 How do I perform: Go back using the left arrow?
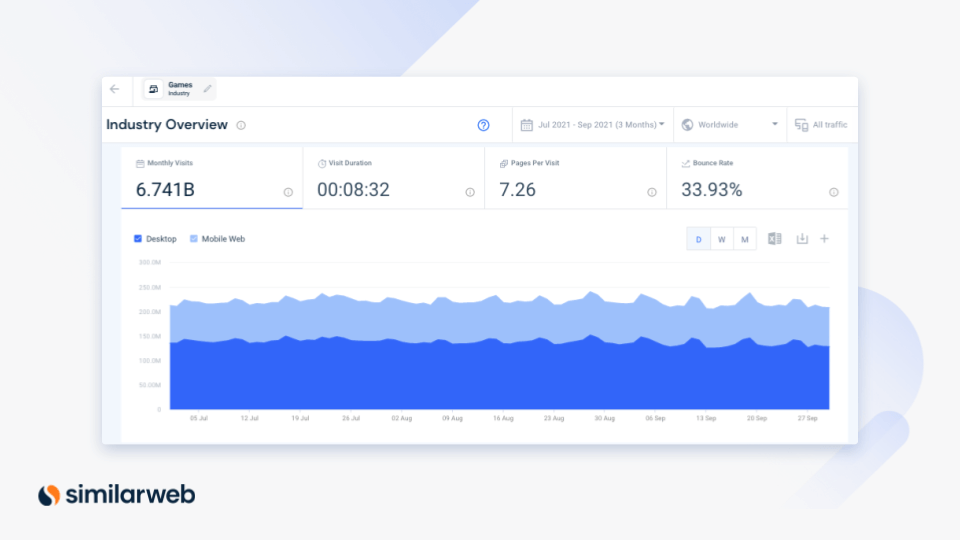tap(114, 89)
